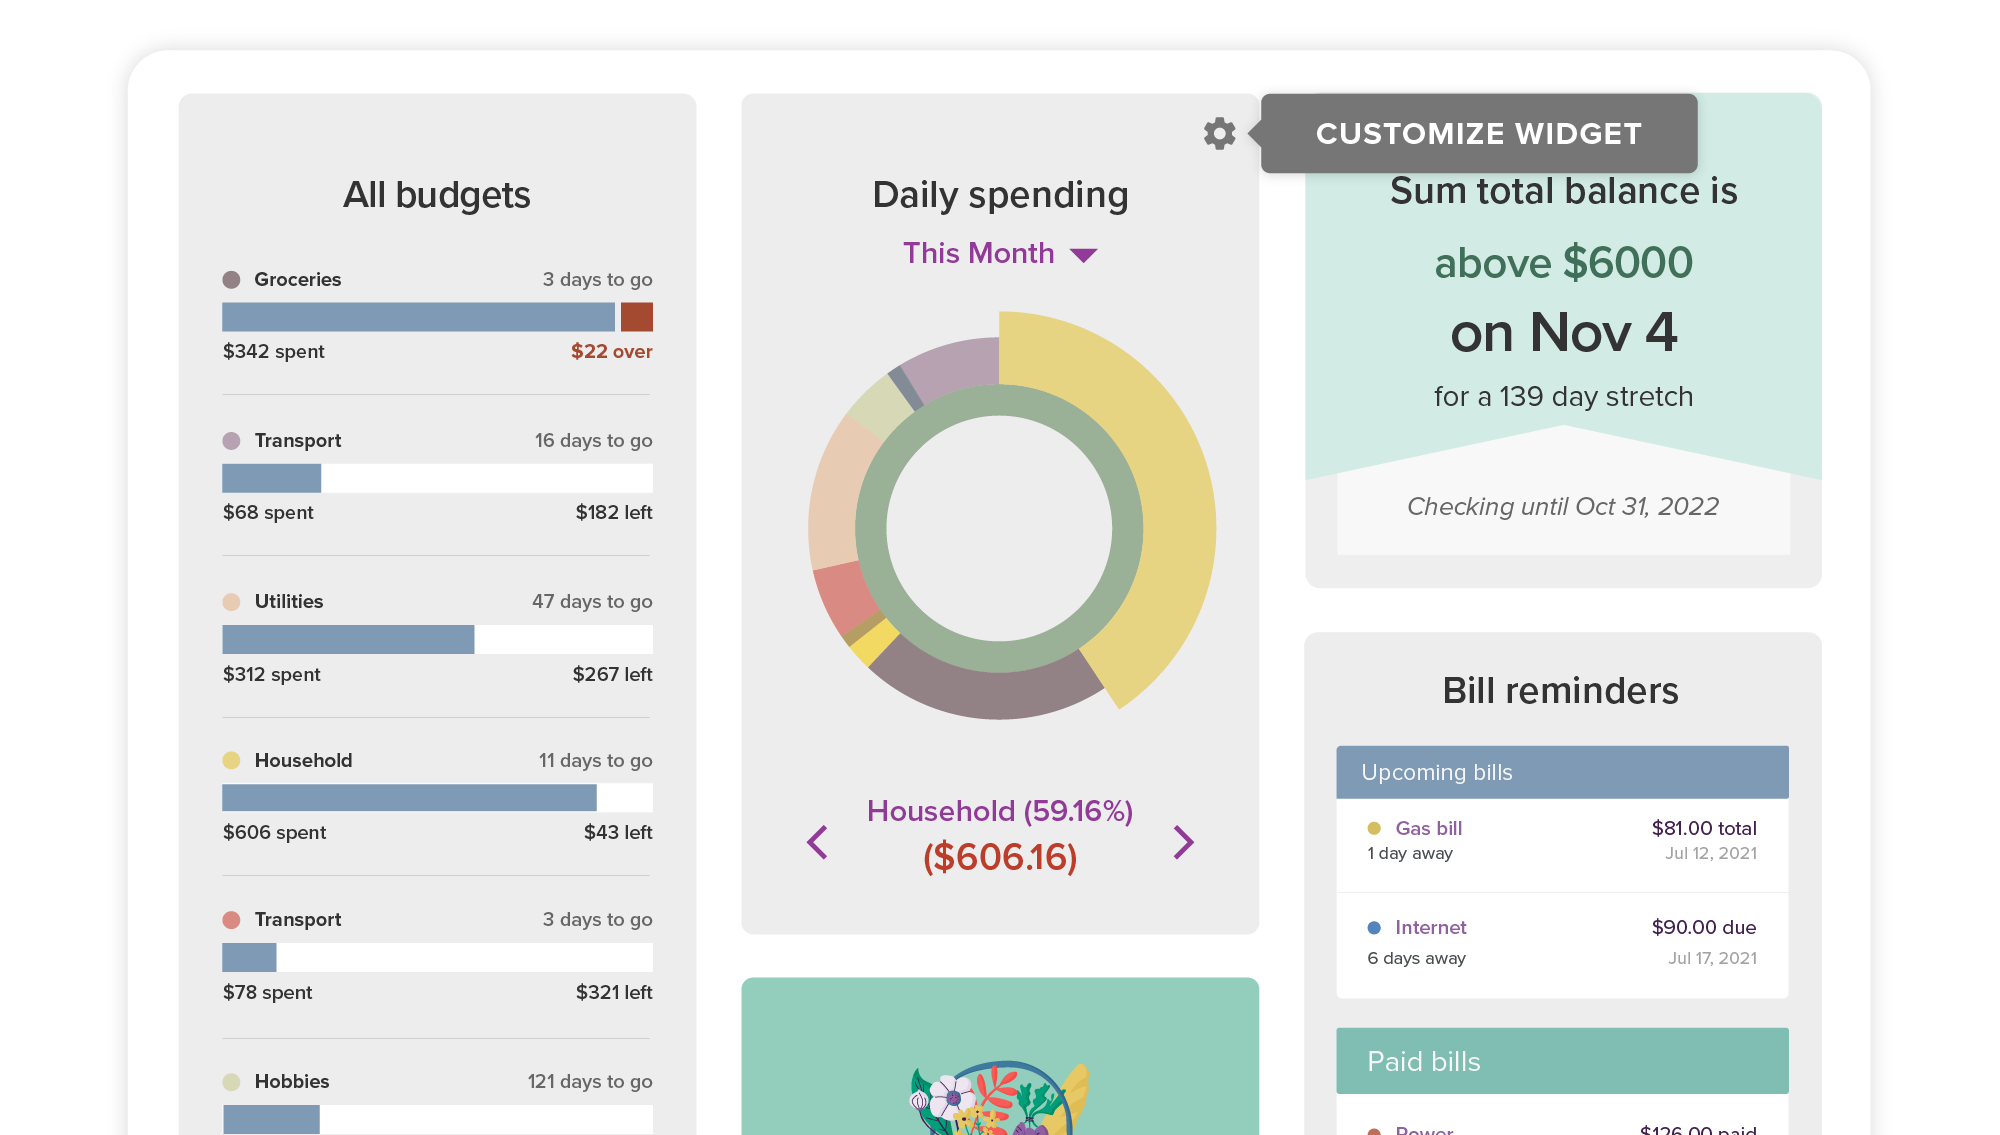Screen dimensions: 2000x1135
Task: Click the This Month dropdown arrow
Action: (x=1084, y=255)
